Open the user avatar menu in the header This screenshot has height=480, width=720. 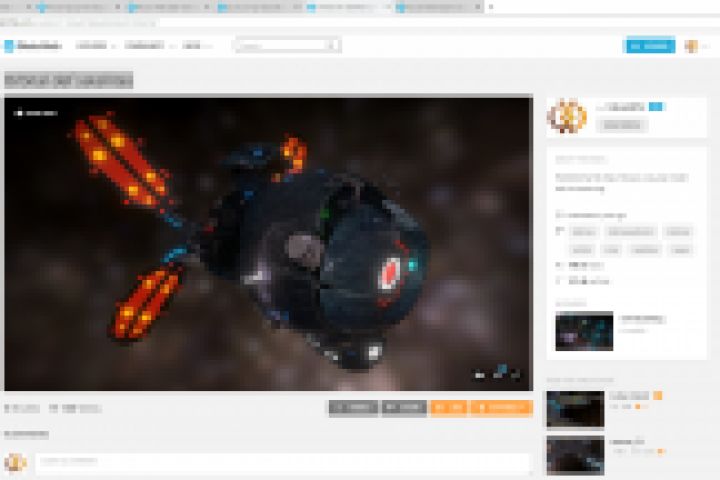tap(691, 46)
